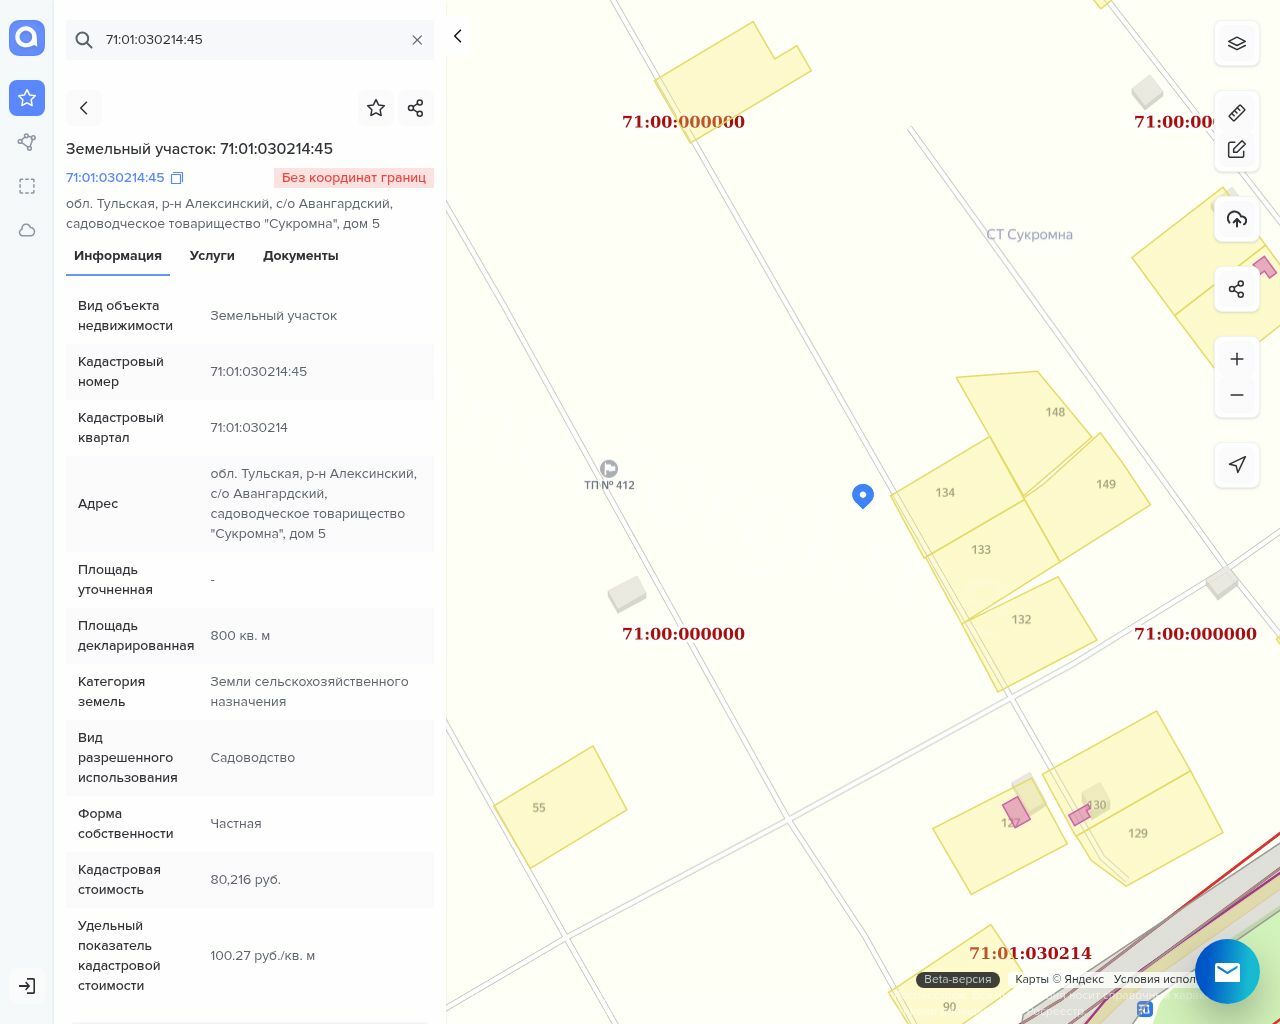
Task: Switch to the Услуги tab
Action: pos(212,256)
